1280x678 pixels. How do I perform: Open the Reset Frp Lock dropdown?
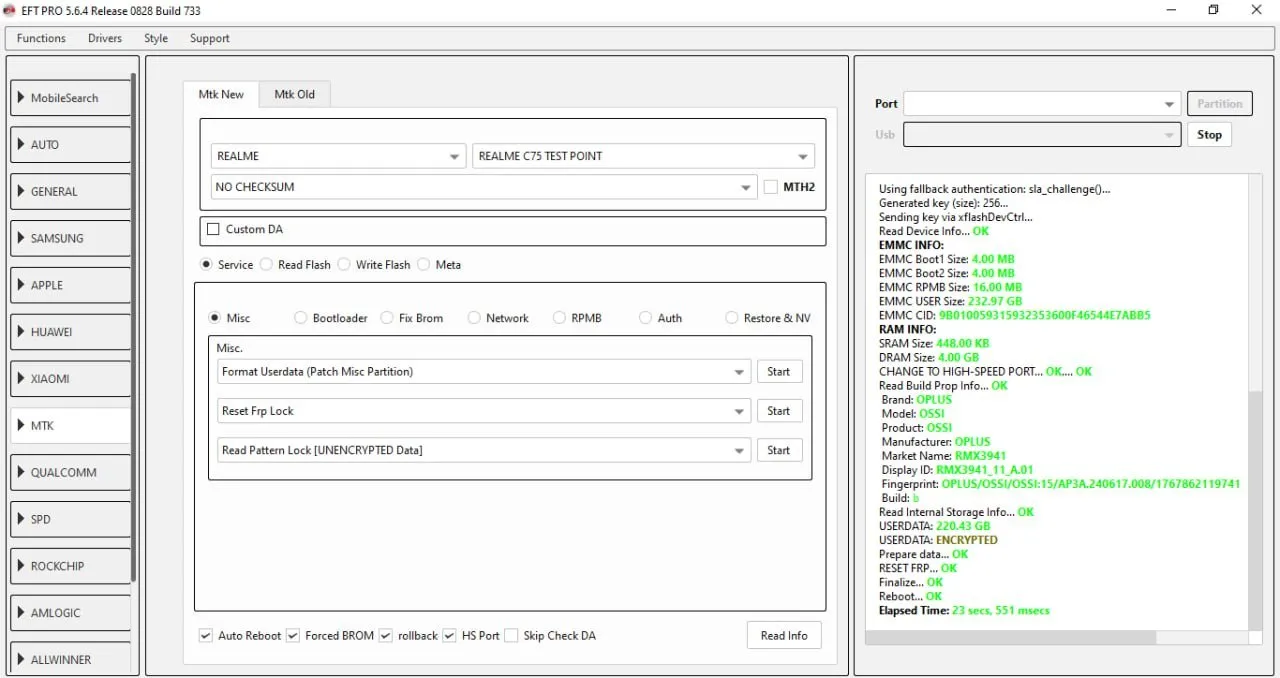coord(484,411)
